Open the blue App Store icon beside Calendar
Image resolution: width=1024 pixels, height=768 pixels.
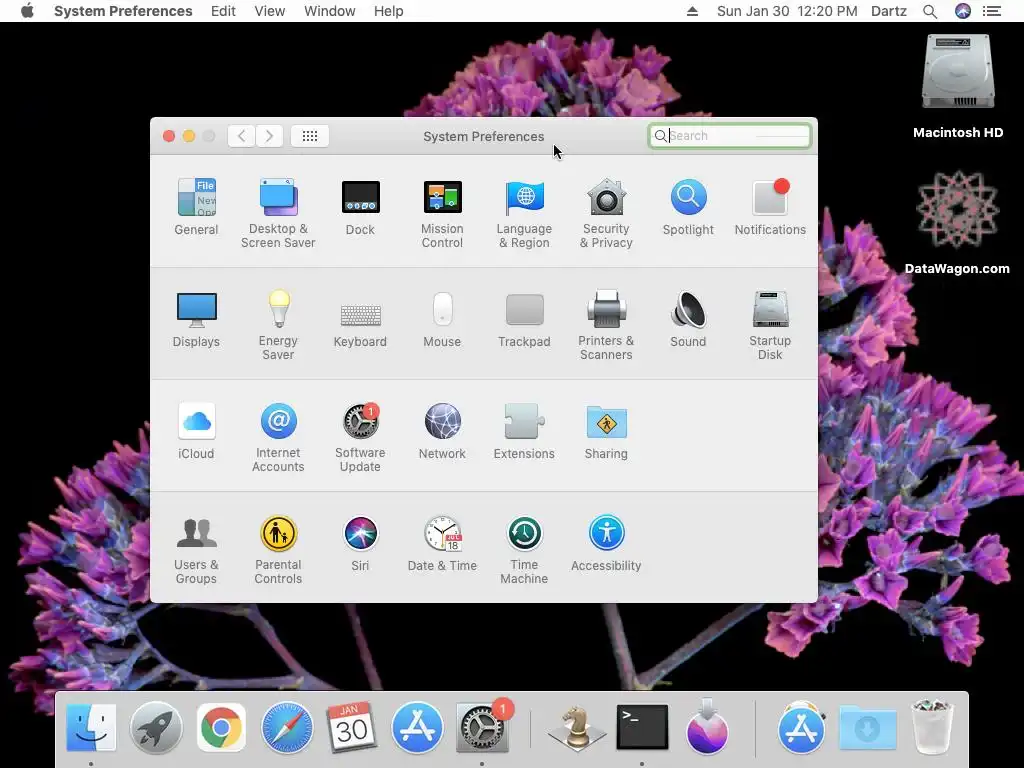417,728
